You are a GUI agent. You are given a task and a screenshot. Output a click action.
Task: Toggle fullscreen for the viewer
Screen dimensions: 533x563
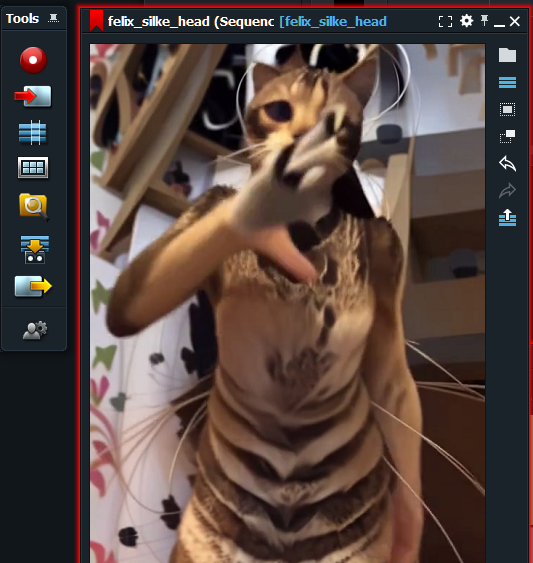pos(445,21)
